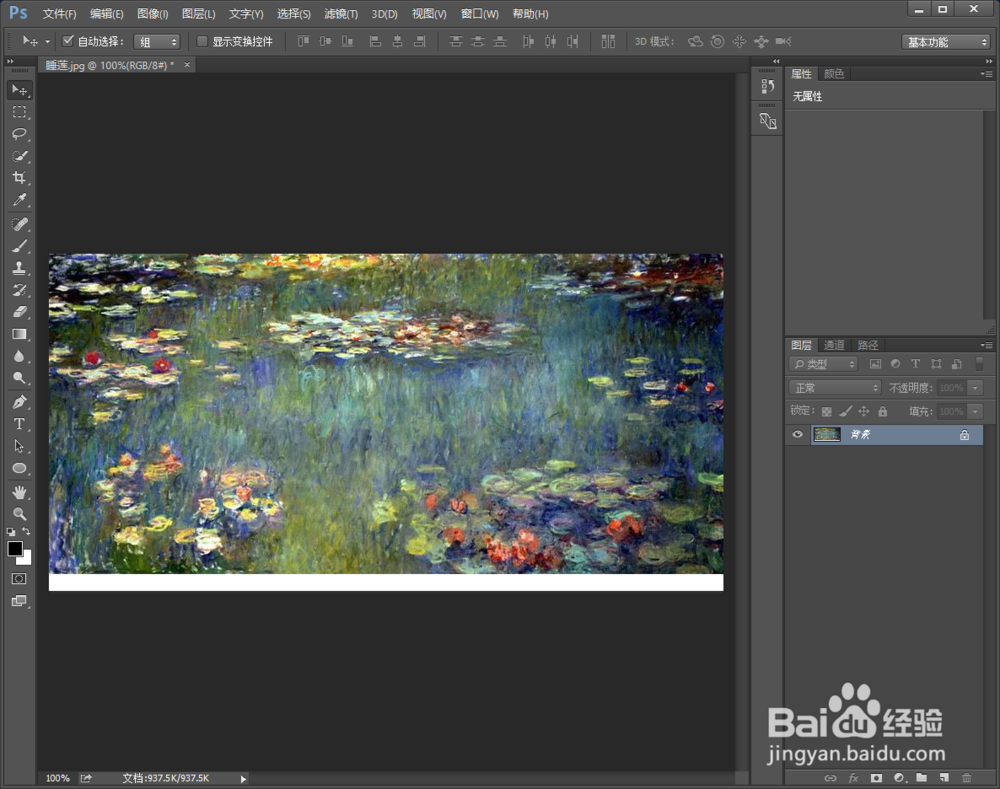Screen dimensions: 1000x789
Task: Click the trash icon to delete layer
Action: (x=966, y=778)
